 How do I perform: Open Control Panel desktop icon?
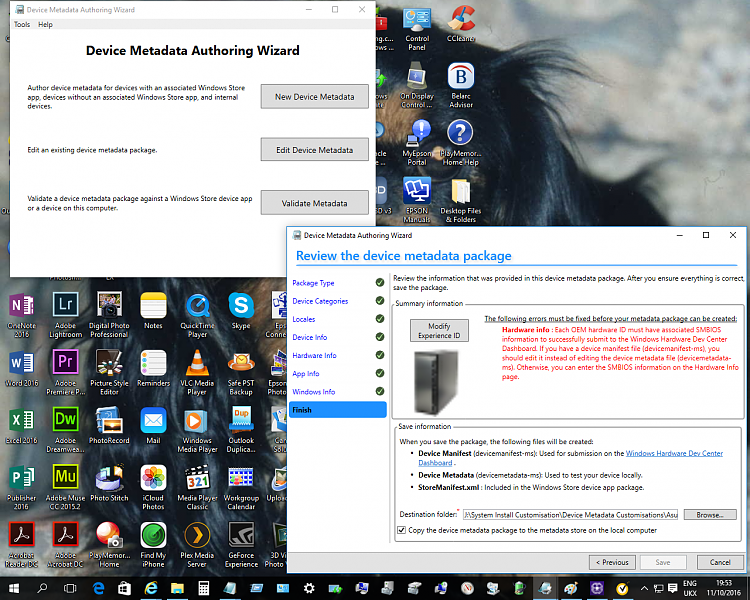click(x=417, y=27)
